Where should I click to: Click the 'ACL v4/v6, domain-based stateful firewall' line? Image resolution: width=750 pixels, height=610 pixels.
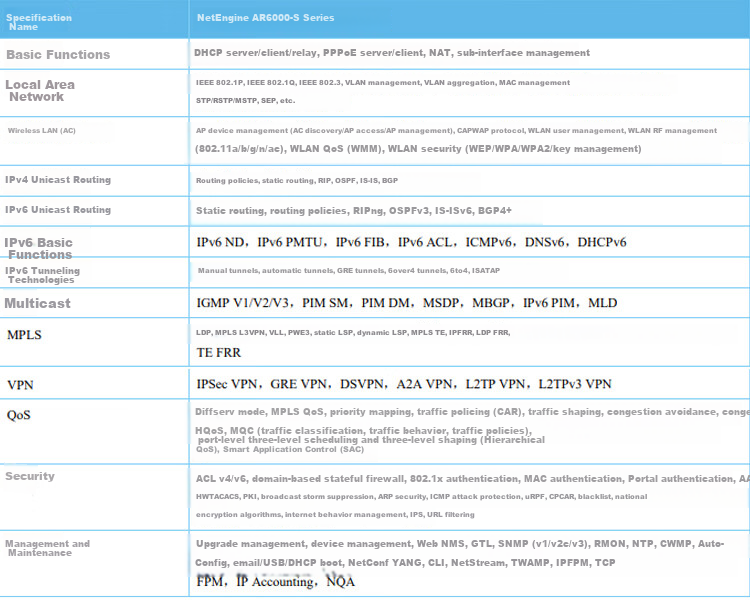coord(473,479)
